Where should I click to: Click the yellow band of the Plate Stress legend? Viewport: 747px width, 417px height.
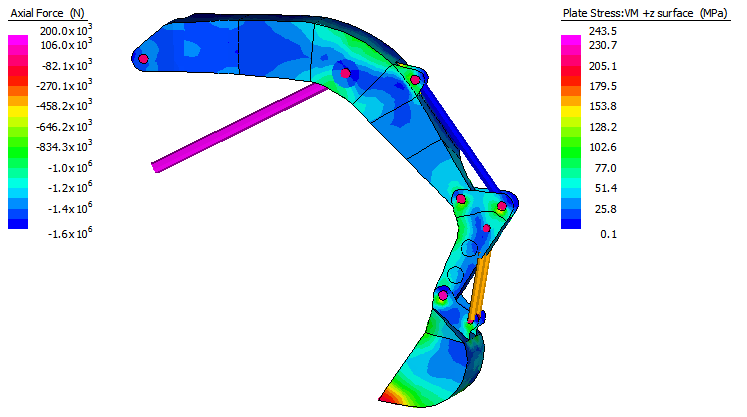[571, 111]
